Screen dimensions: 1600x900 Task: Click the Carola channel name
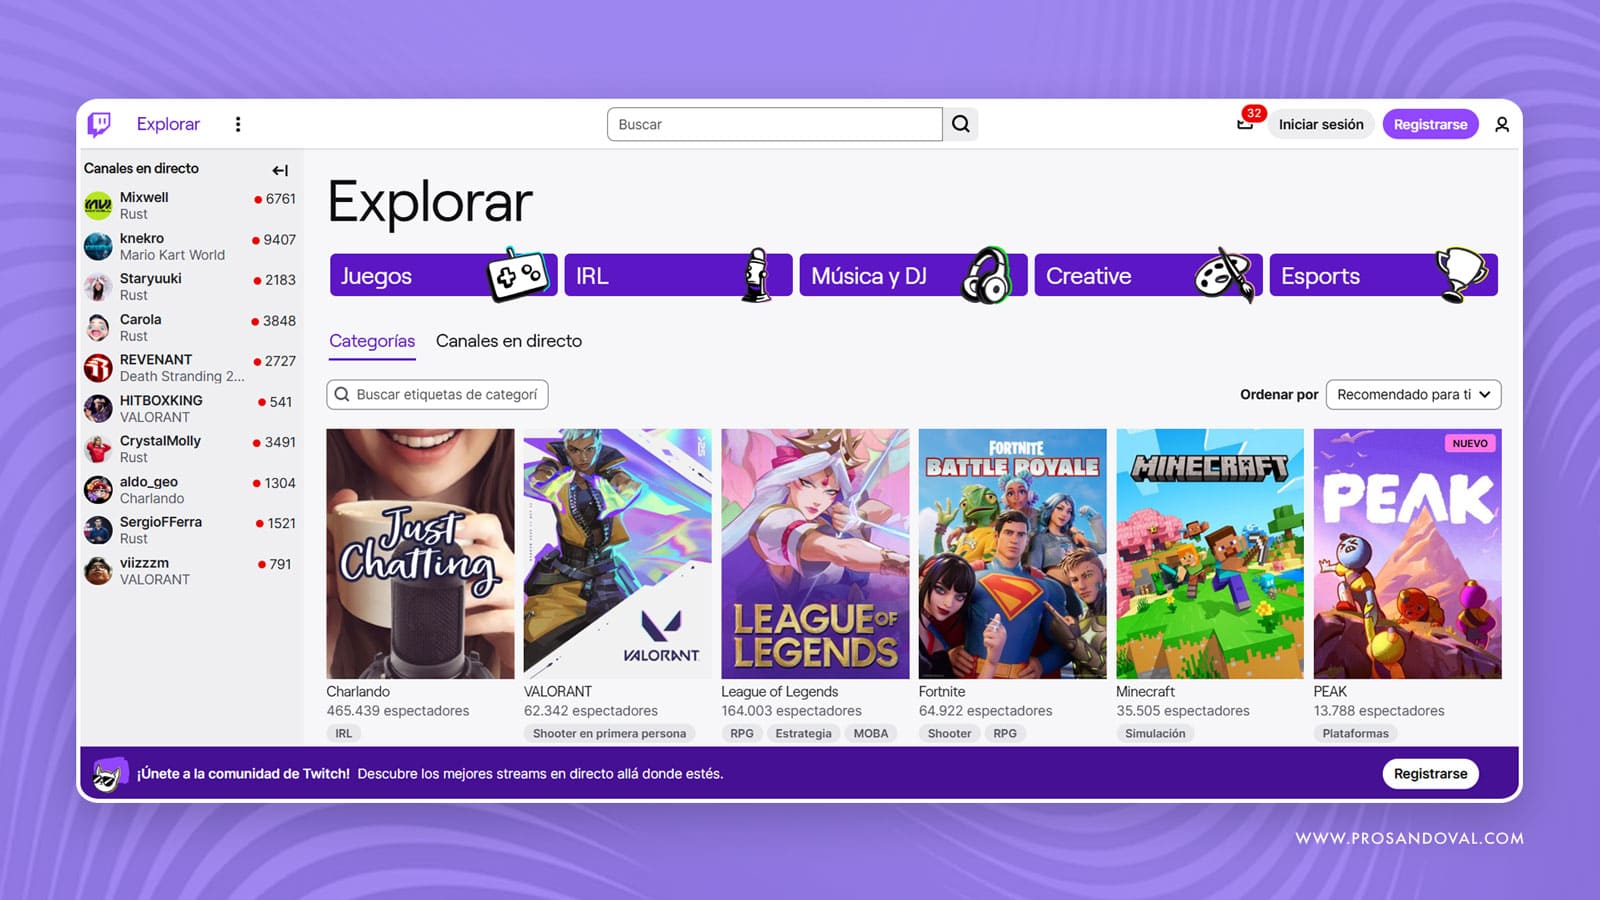(140, 319)
